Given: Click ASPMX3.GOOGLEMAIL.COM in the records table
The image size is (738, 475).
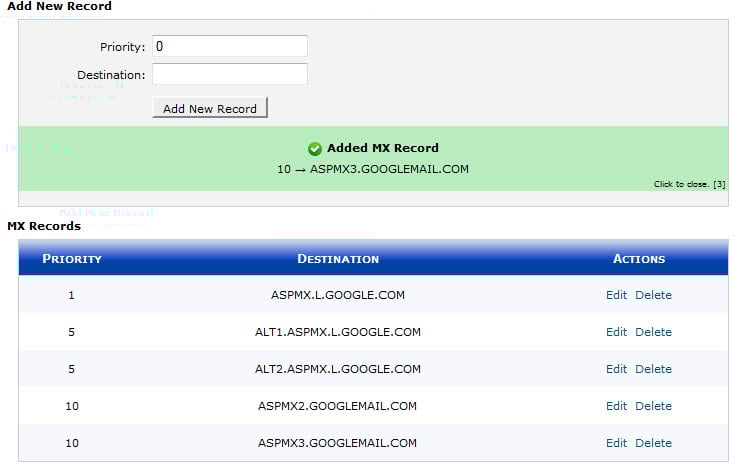Looking at the screenshot, I should point(337,443).
